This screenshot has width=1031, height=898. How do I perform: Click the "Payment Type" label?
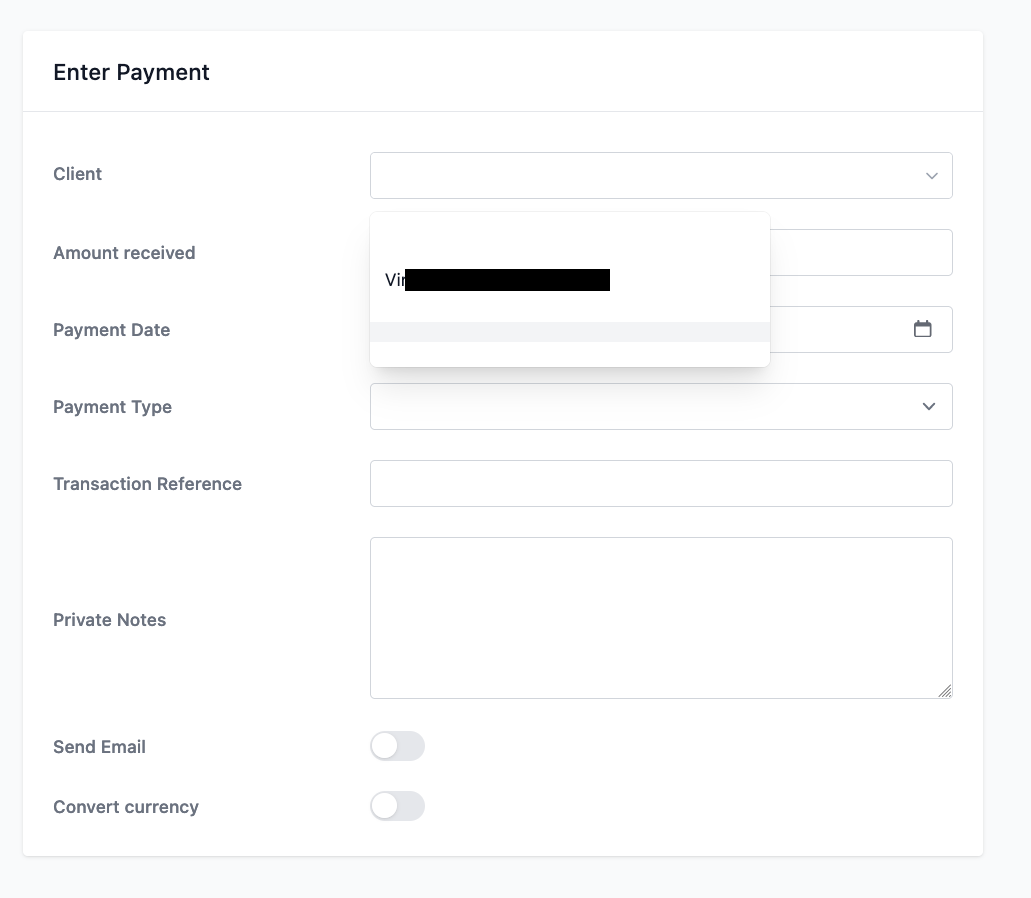pos(112,407)
